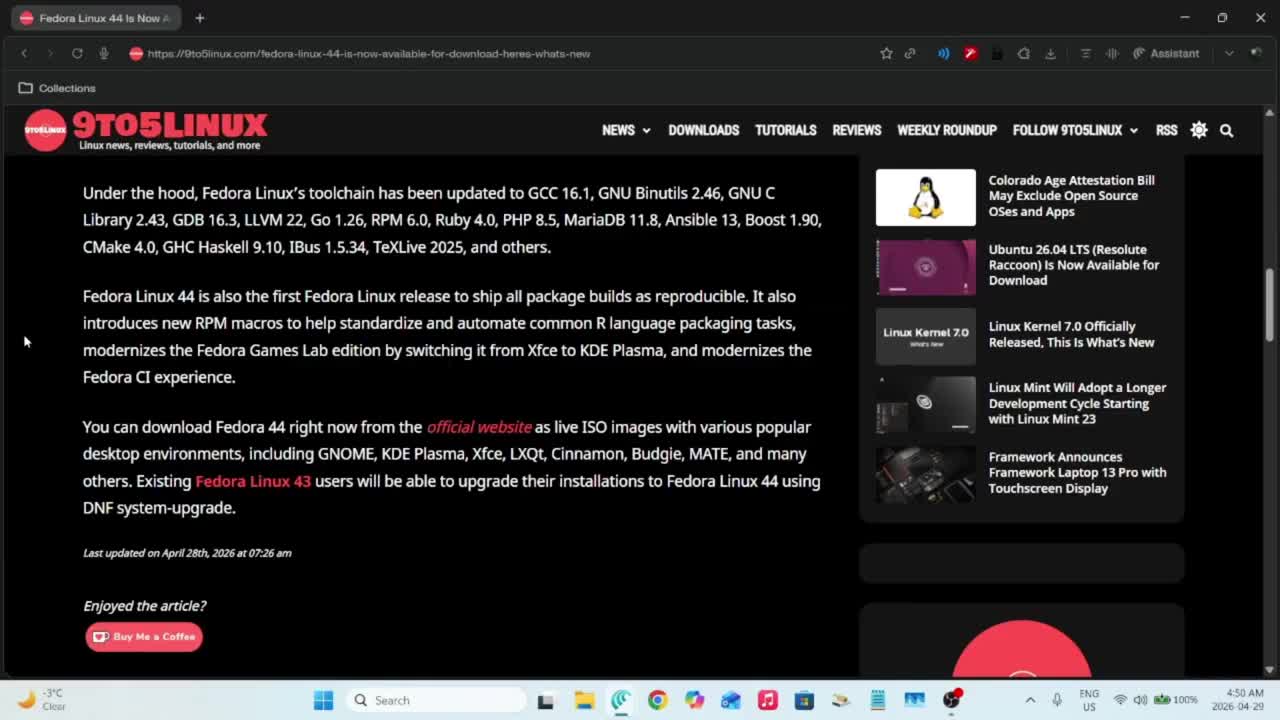Open volume control in system tray
Screen dimensions: 1280x720
(x=1140, y=700)
